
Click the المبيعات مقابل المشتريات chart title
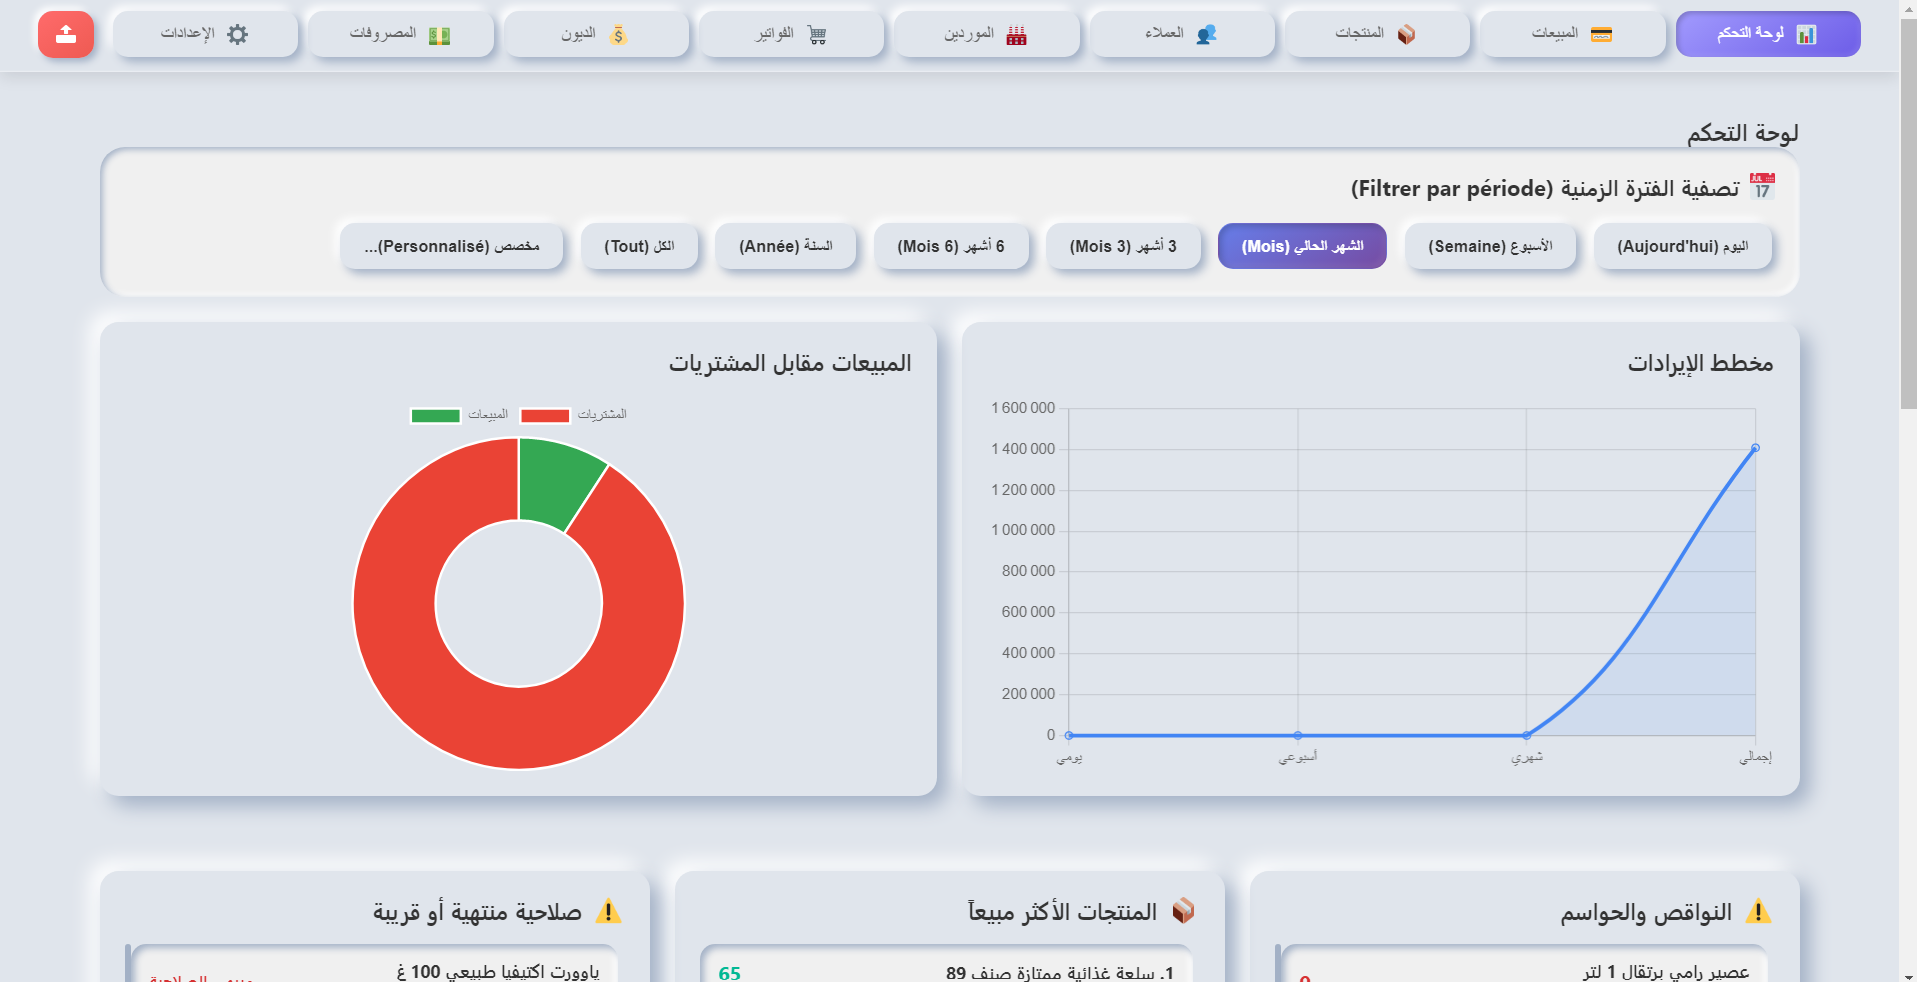[790, 363]
